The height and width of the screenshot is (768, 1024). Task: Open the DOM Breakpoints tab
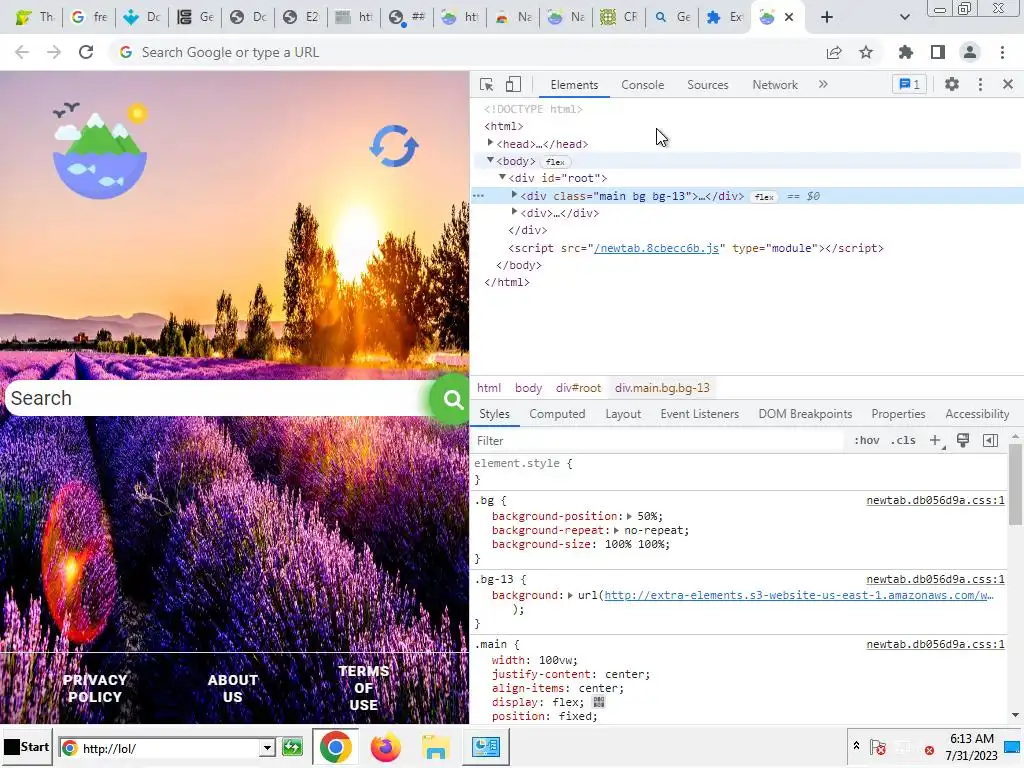(x=805, y=414)
